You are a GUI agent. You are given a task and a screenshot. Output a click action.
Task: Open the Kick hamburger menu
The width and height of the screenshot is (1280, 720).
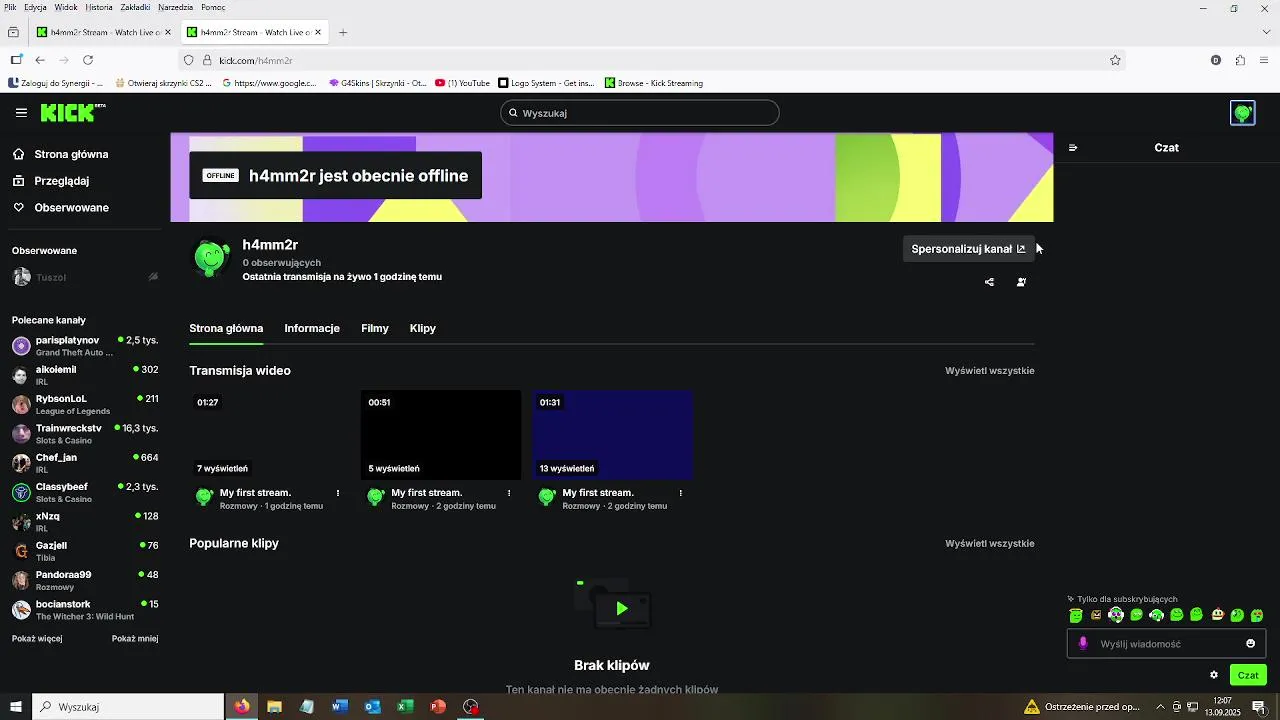click(x=21, y=113)
